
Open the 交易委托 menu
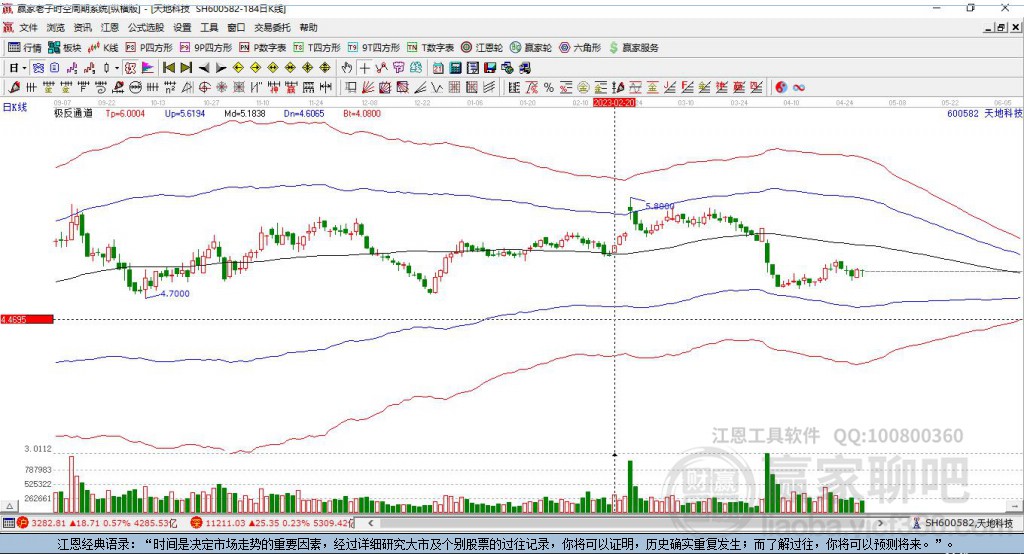pos(272,27)
